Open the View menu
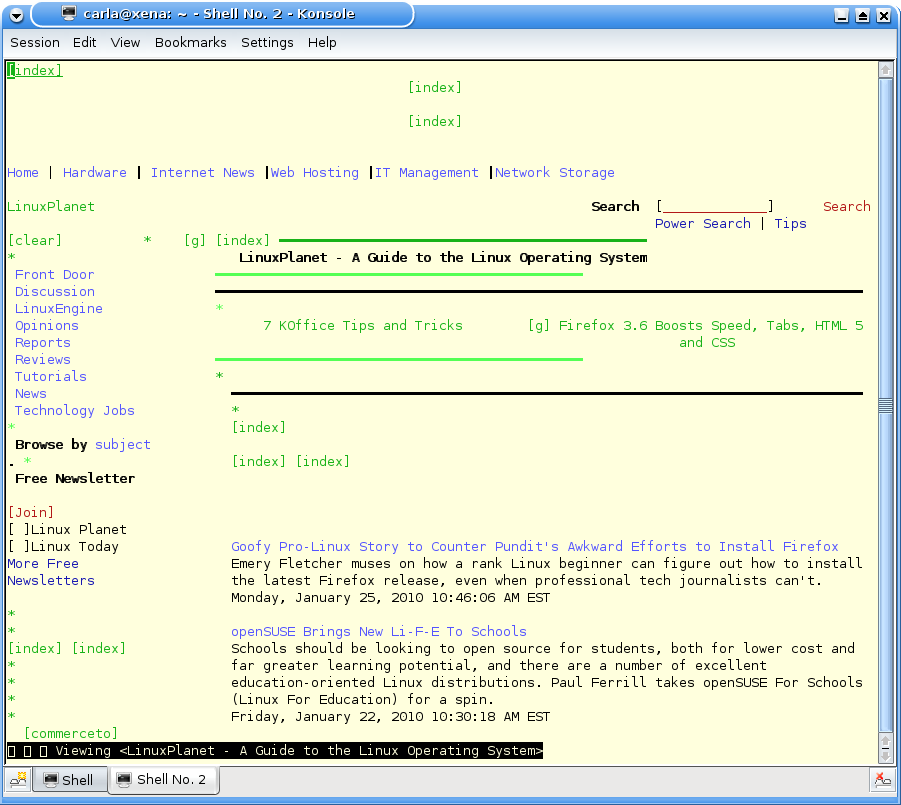This screenshot has height=805, width=901. click(x=125, y=43)
